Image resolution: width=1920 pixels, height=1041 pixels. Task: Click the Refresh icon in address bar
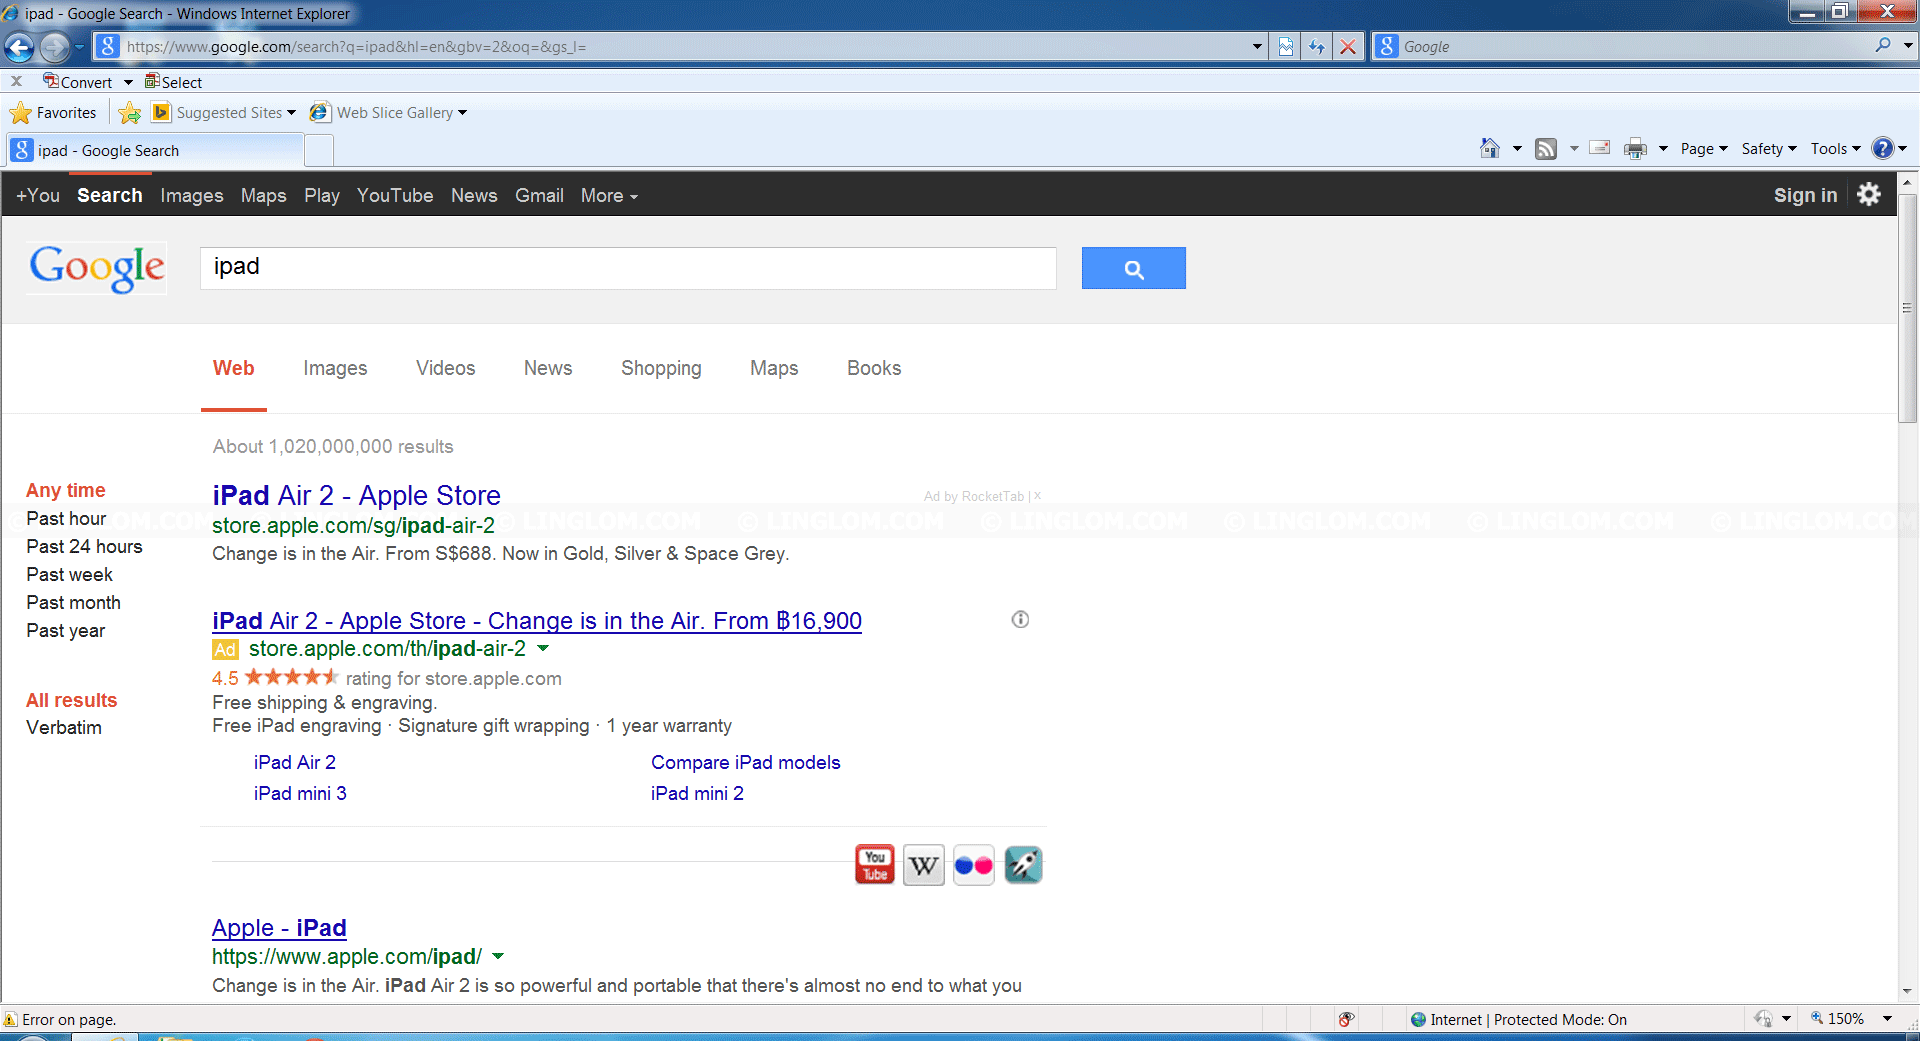click(1317, 47)
